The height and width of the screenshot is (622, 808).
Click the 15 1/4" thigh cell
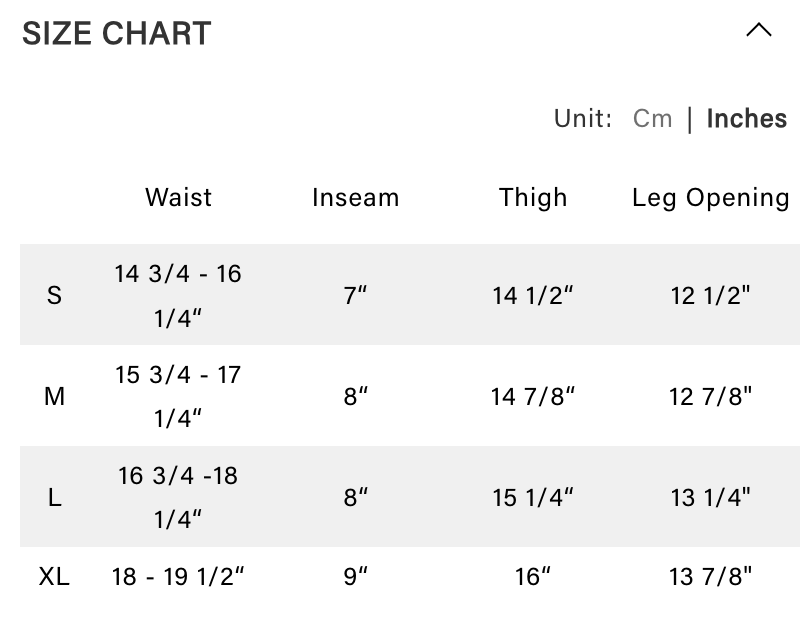click(x=533, y=497)
